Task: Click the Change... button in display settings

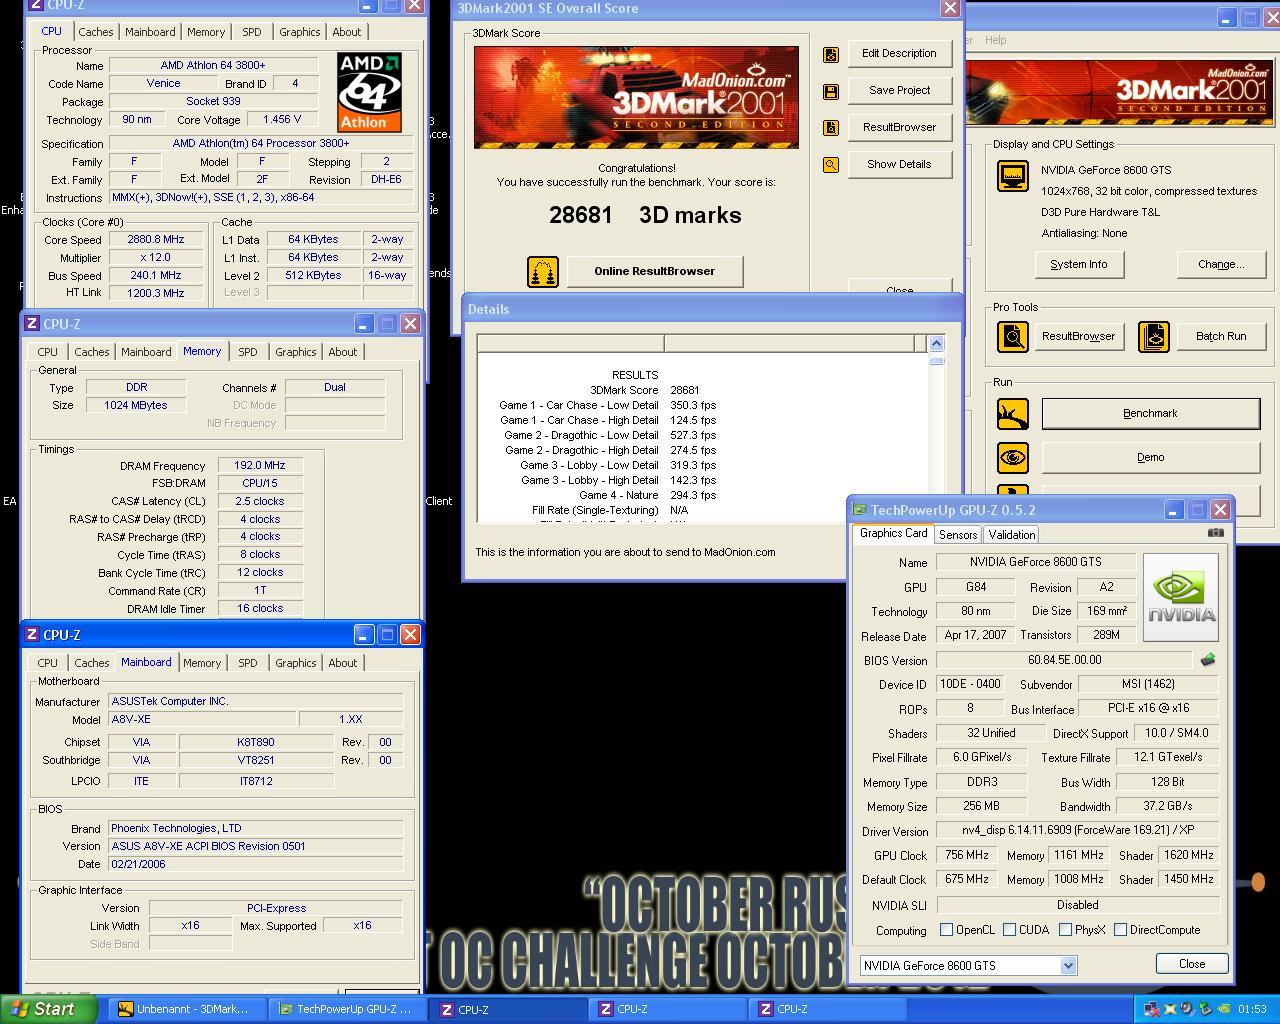Action: click(x=1221, y=264)
